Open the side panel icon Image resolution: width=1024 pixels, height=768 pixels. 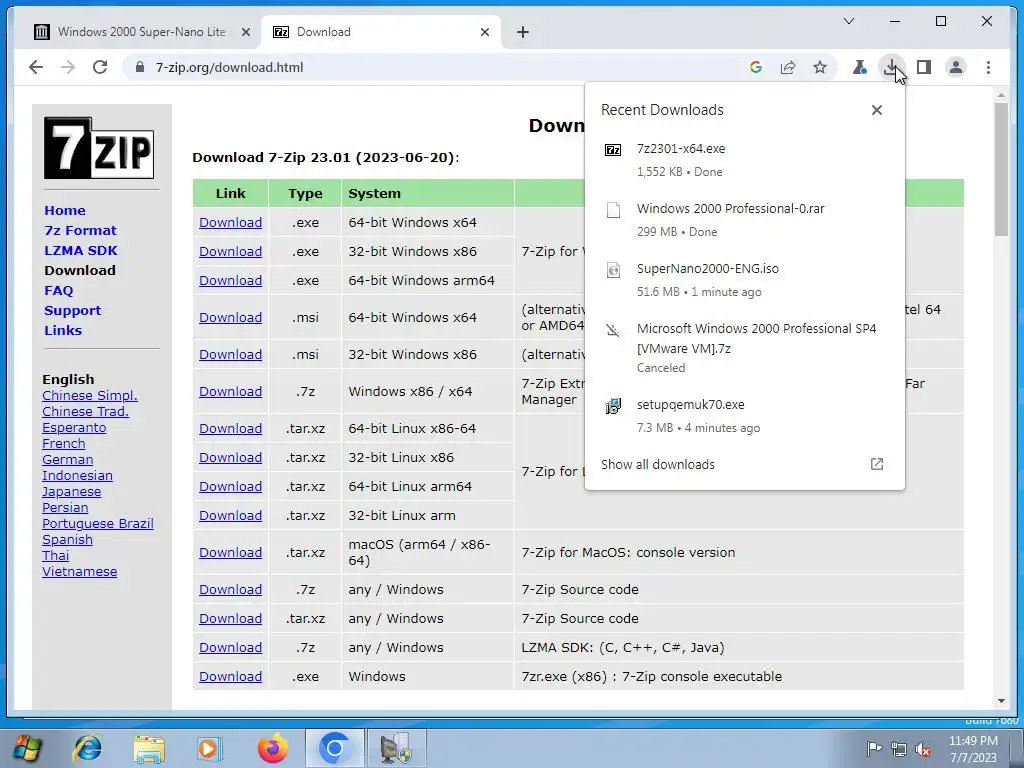(923, 67)
